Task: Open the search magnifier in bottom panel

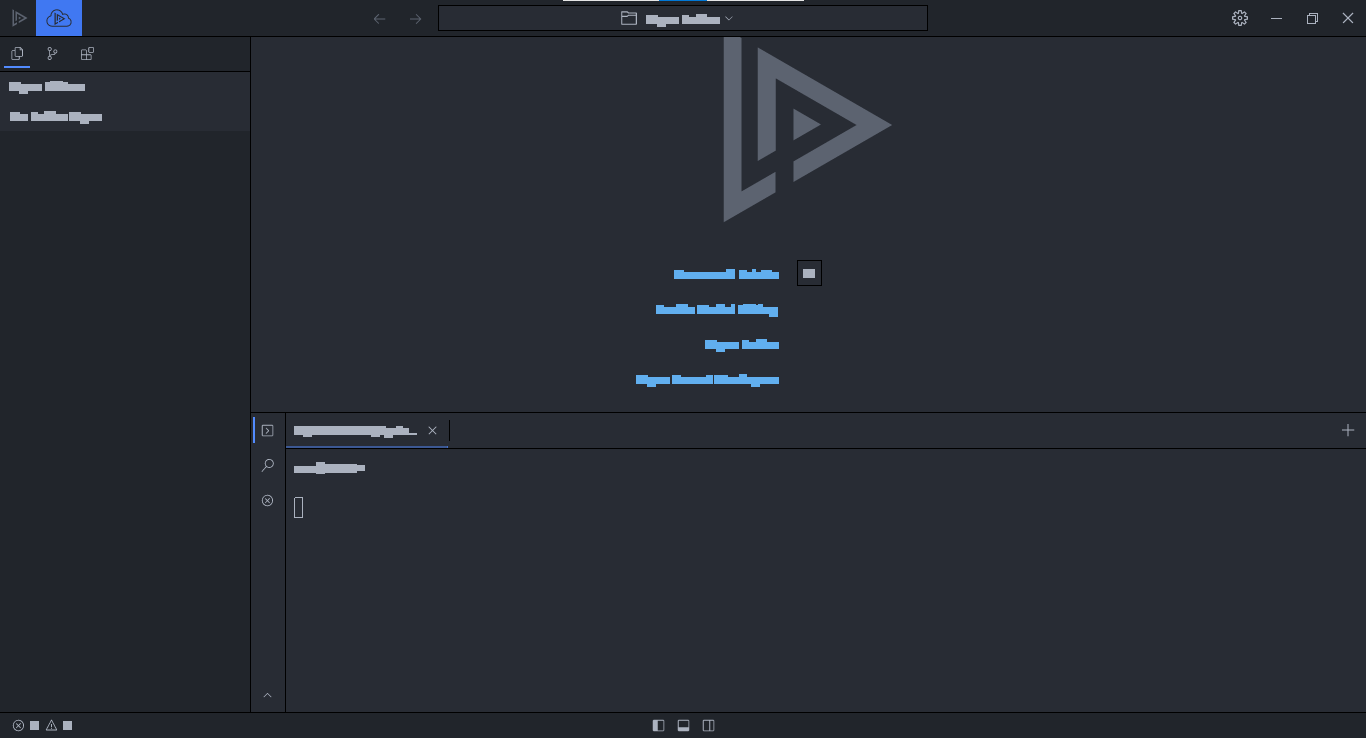Action: pyautogui.click(x=267, y=465)
